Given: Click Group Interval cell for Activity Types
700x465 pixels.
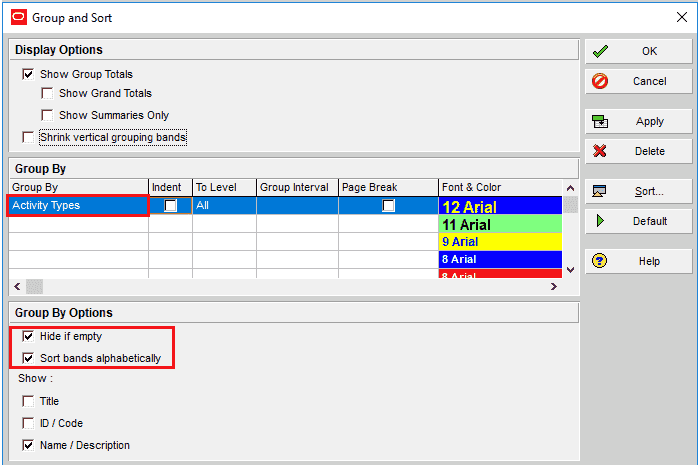Looking at the screenshot, I should coord(297,205).
